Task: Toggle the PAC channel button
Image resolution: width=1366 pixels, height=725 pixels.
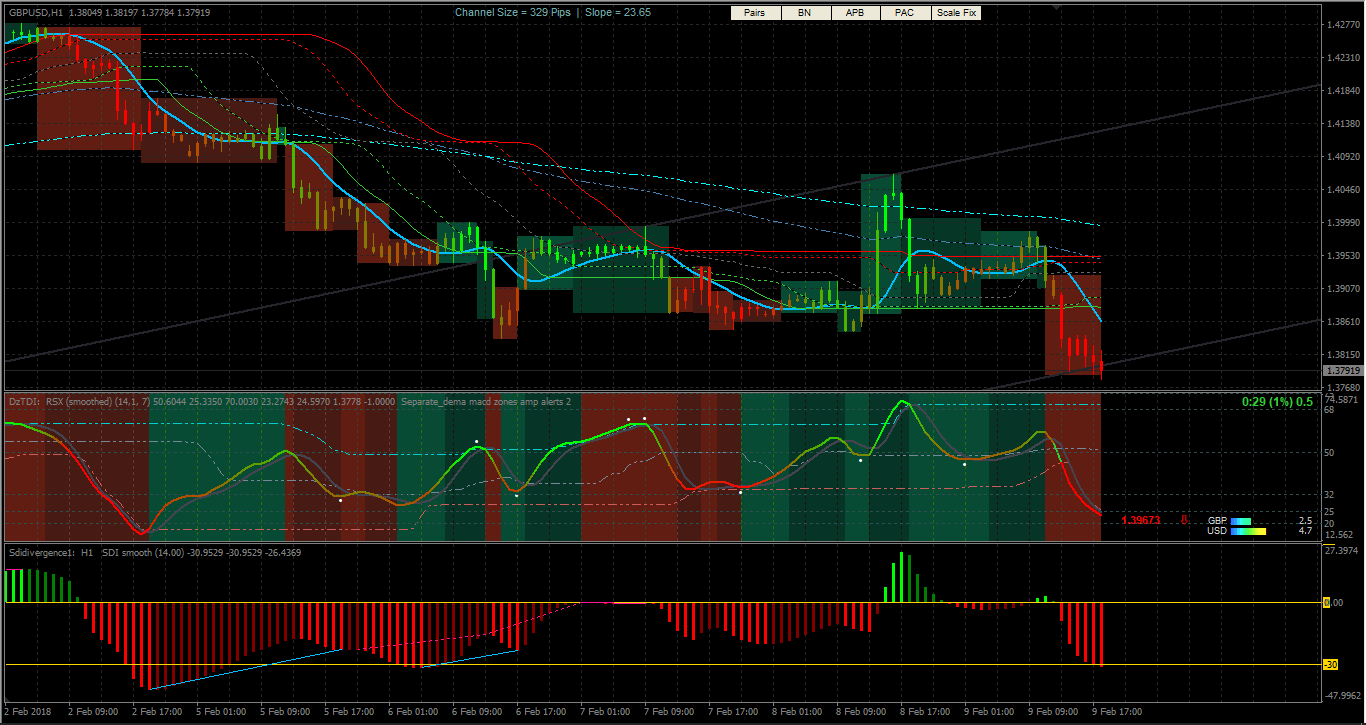Action: coord(904,13)
